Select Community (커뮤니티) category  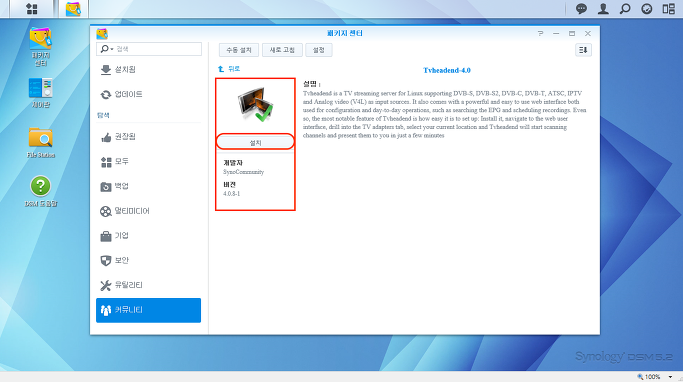tap(149, 310)
